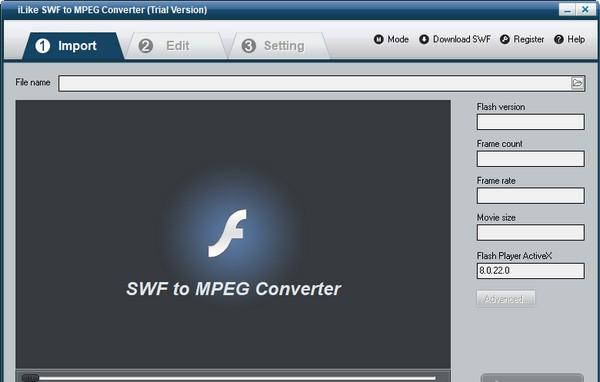Switch to the Edit tab
This screenshot has width=600, height=382.
[176, 46]
